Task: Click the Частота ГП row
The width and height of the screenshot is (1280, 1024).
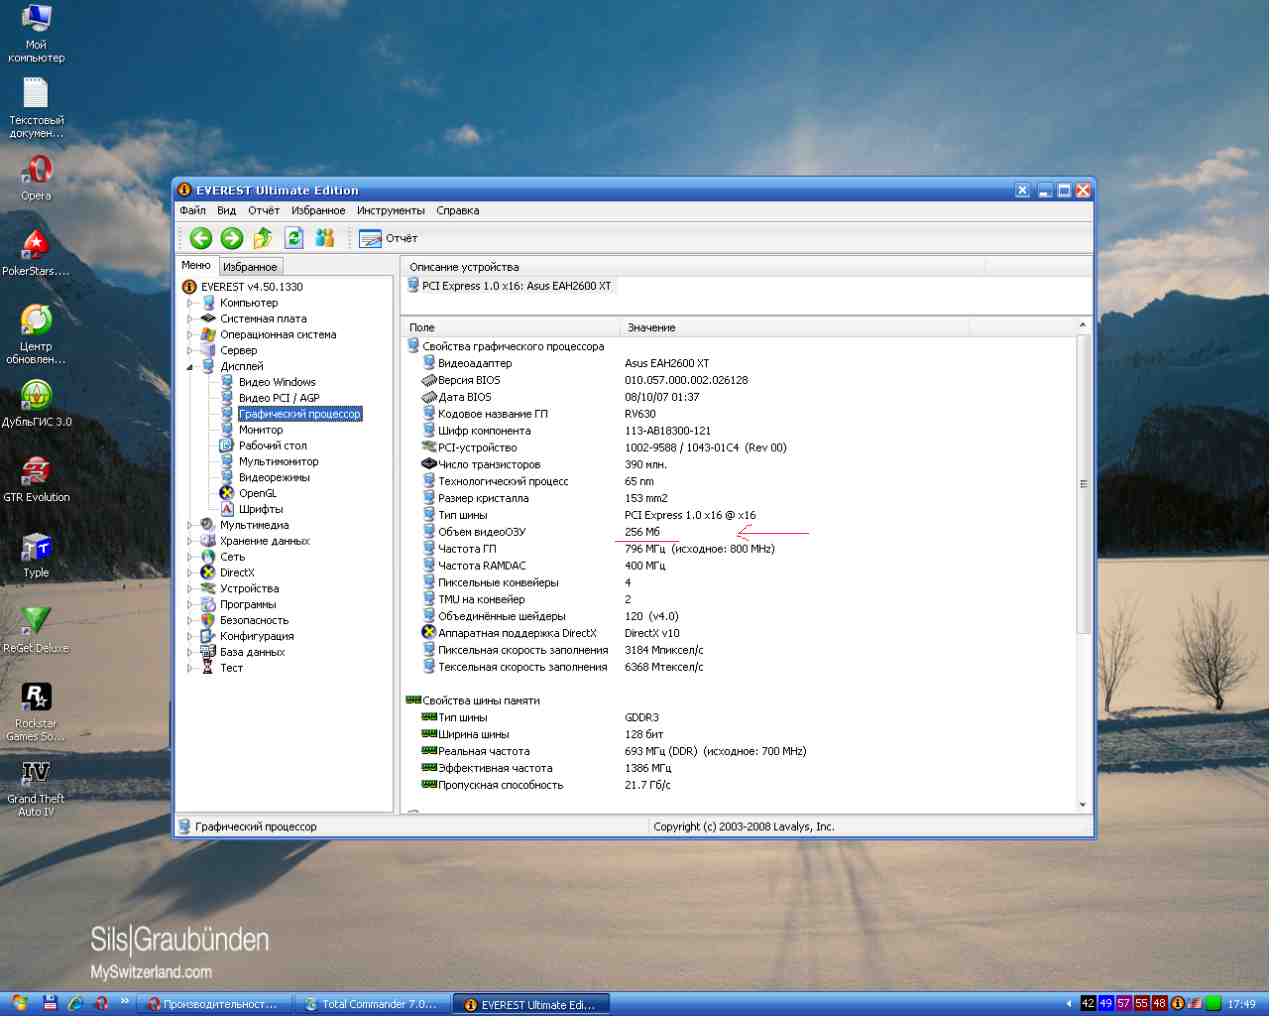Action: (x=740, y=549)
